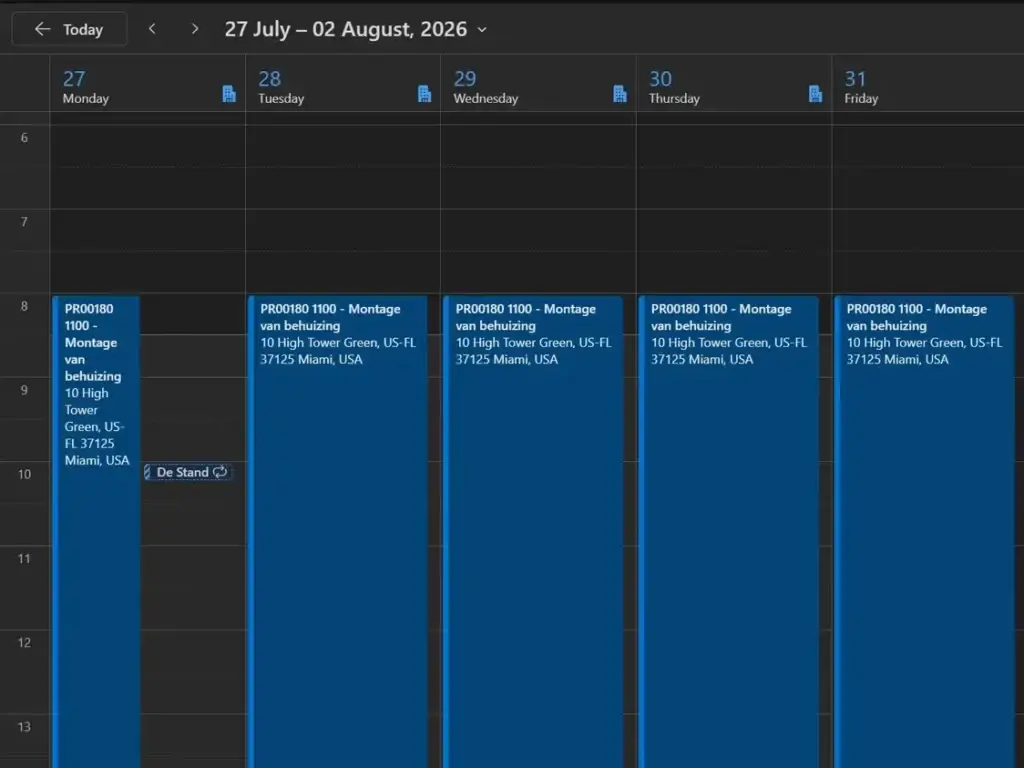The image size is (1024, 768).
Task: Click the building icon on Monday 27
Action: [x=229, y=94]
